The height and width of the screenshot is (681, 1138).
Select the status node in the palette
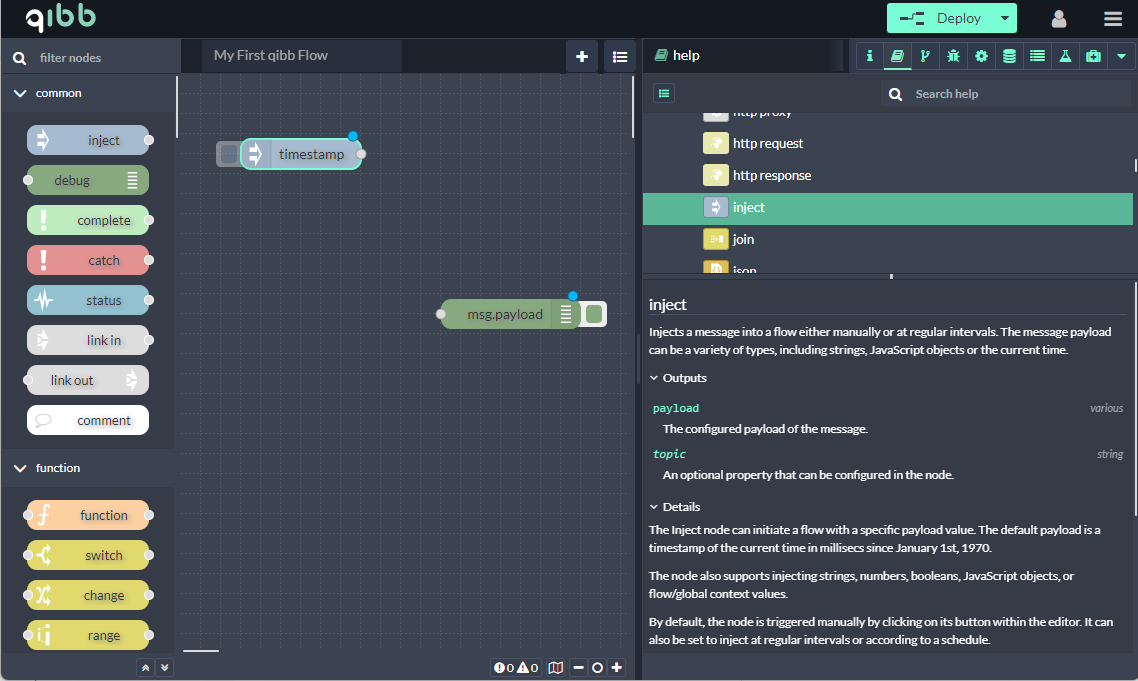(88, 300)
